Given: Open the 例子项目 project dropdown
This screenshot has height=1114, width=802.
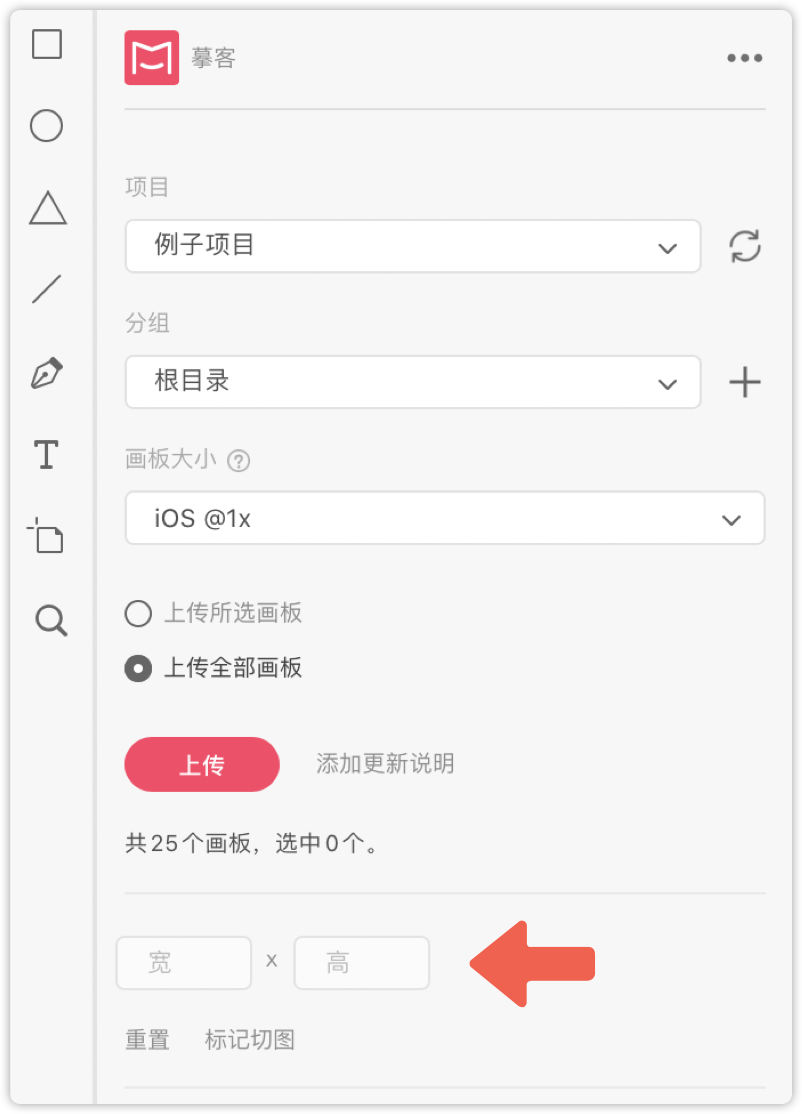Looking at the screenshot, I should [413, 246].
